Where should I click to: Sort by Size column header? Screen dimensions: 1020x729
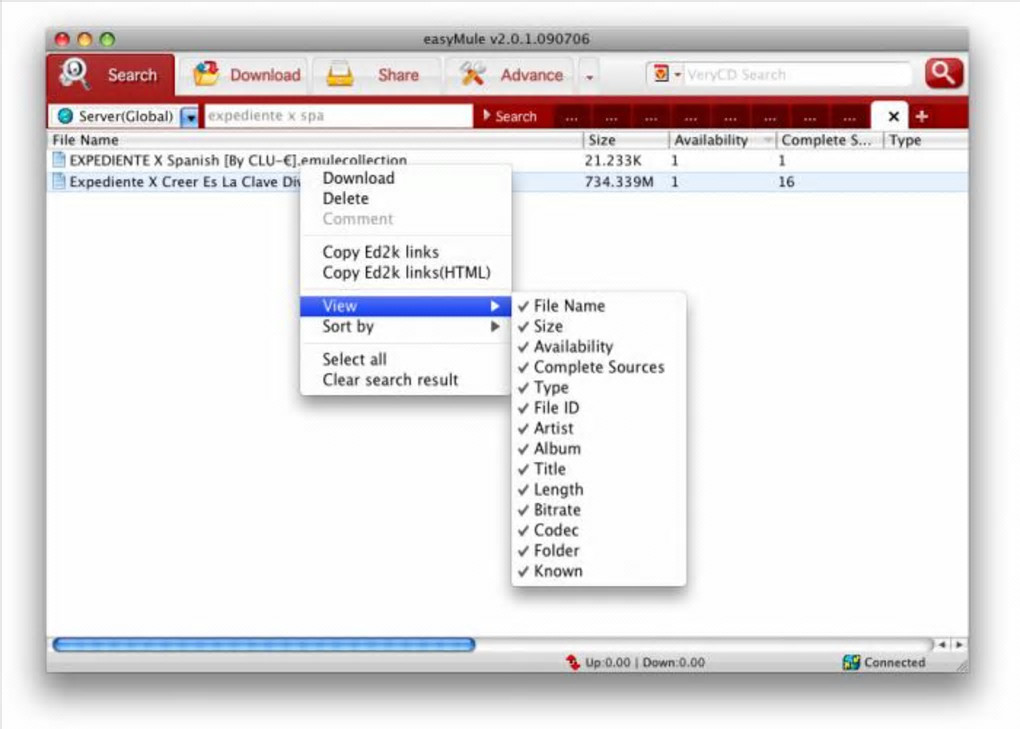click(626, 140)
